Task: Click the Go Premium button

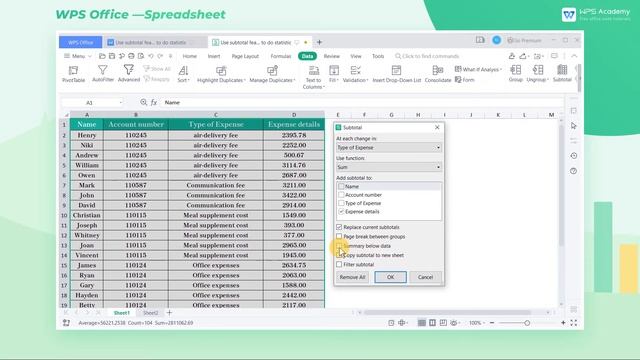Action: 524,40
